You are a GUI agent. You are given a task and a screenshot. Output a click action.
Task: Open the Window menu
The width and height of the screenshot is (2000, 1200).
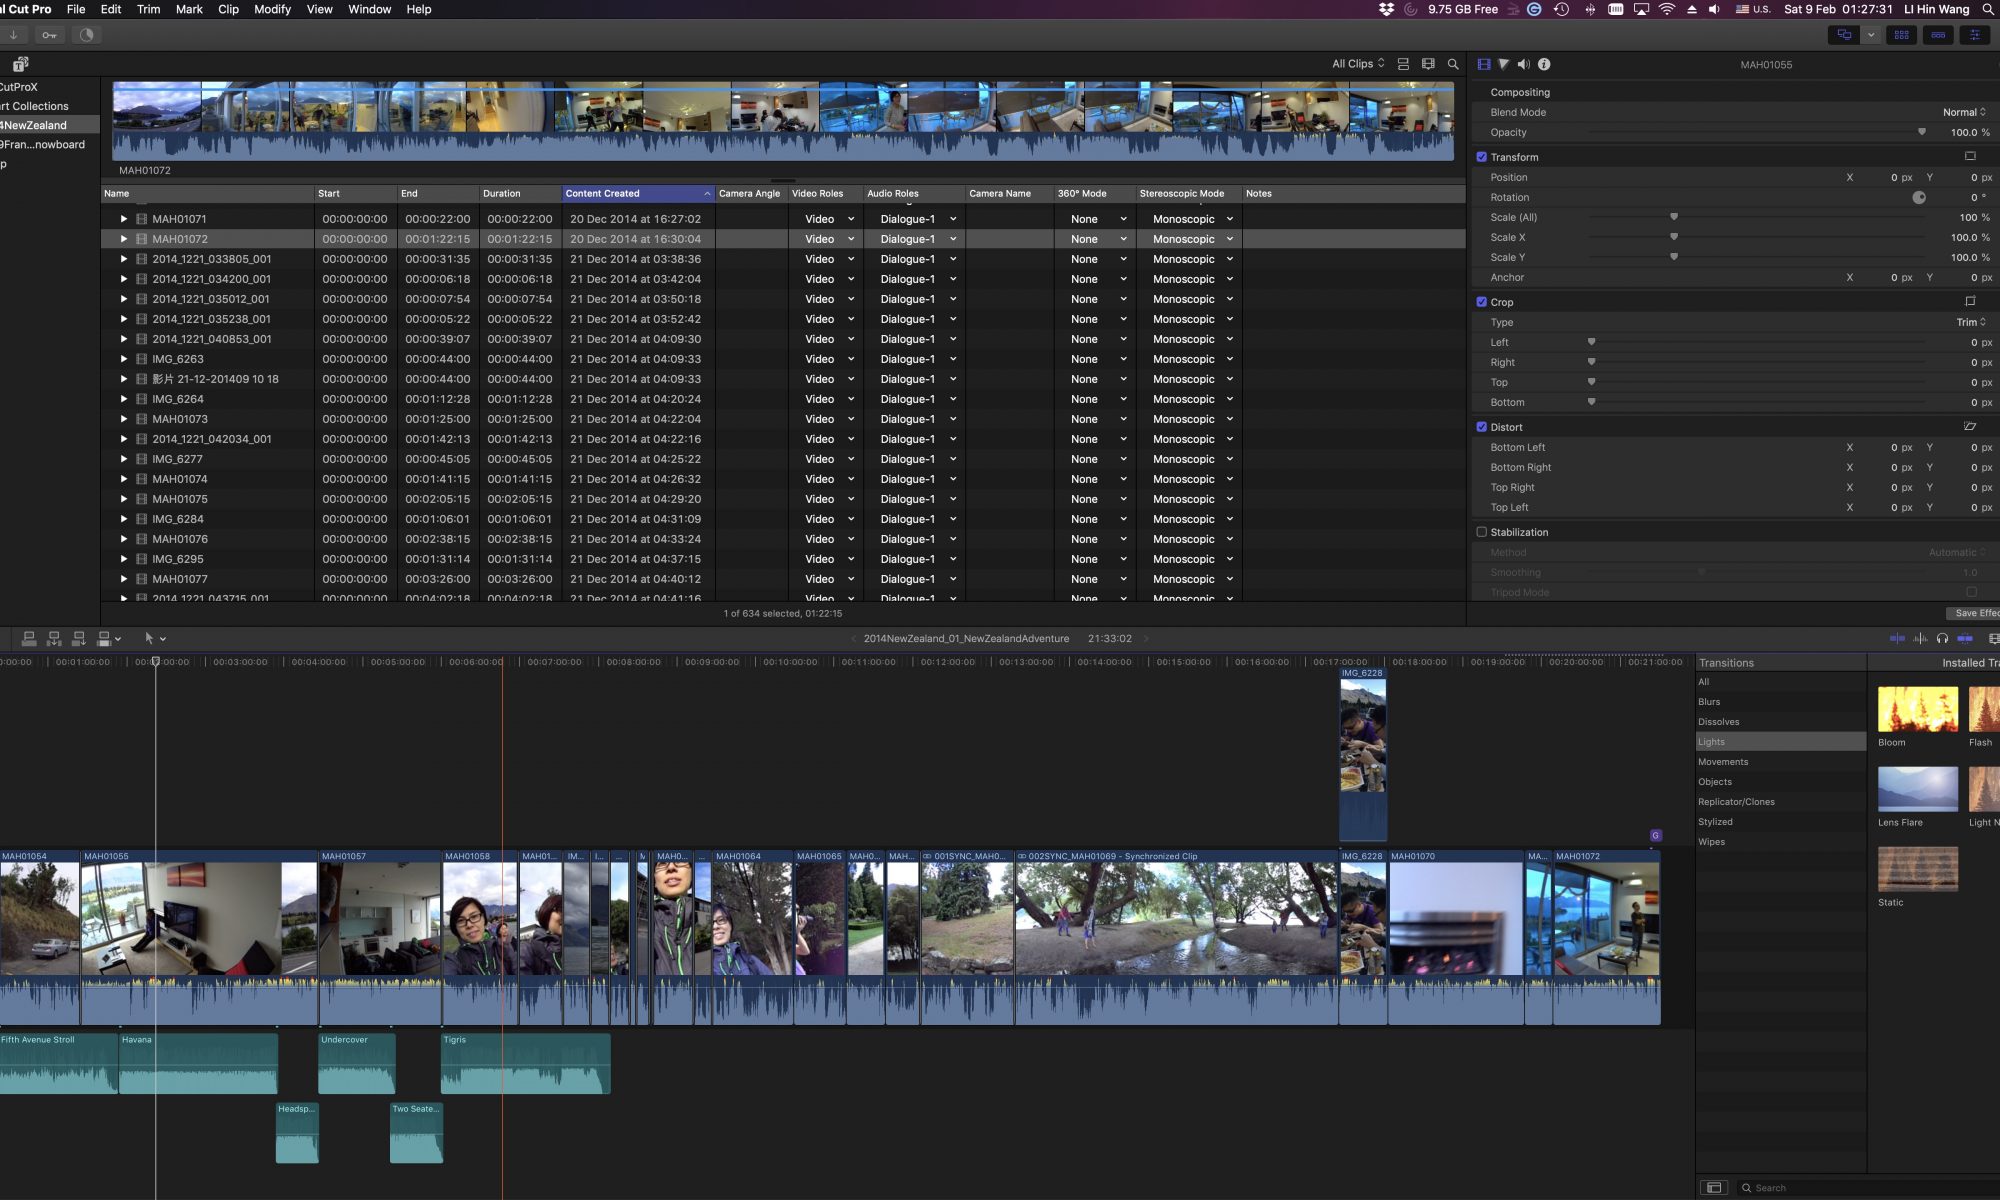pos(369,9)
